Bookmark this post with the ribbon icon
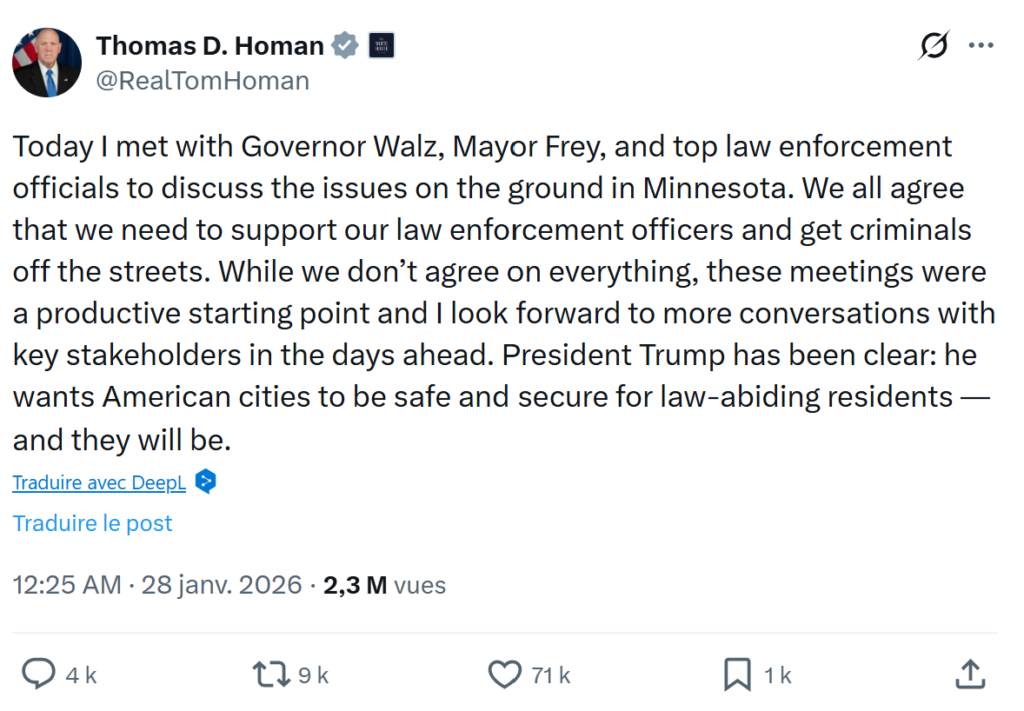This screenshot has height=711, width=1024. click(736, 675)
